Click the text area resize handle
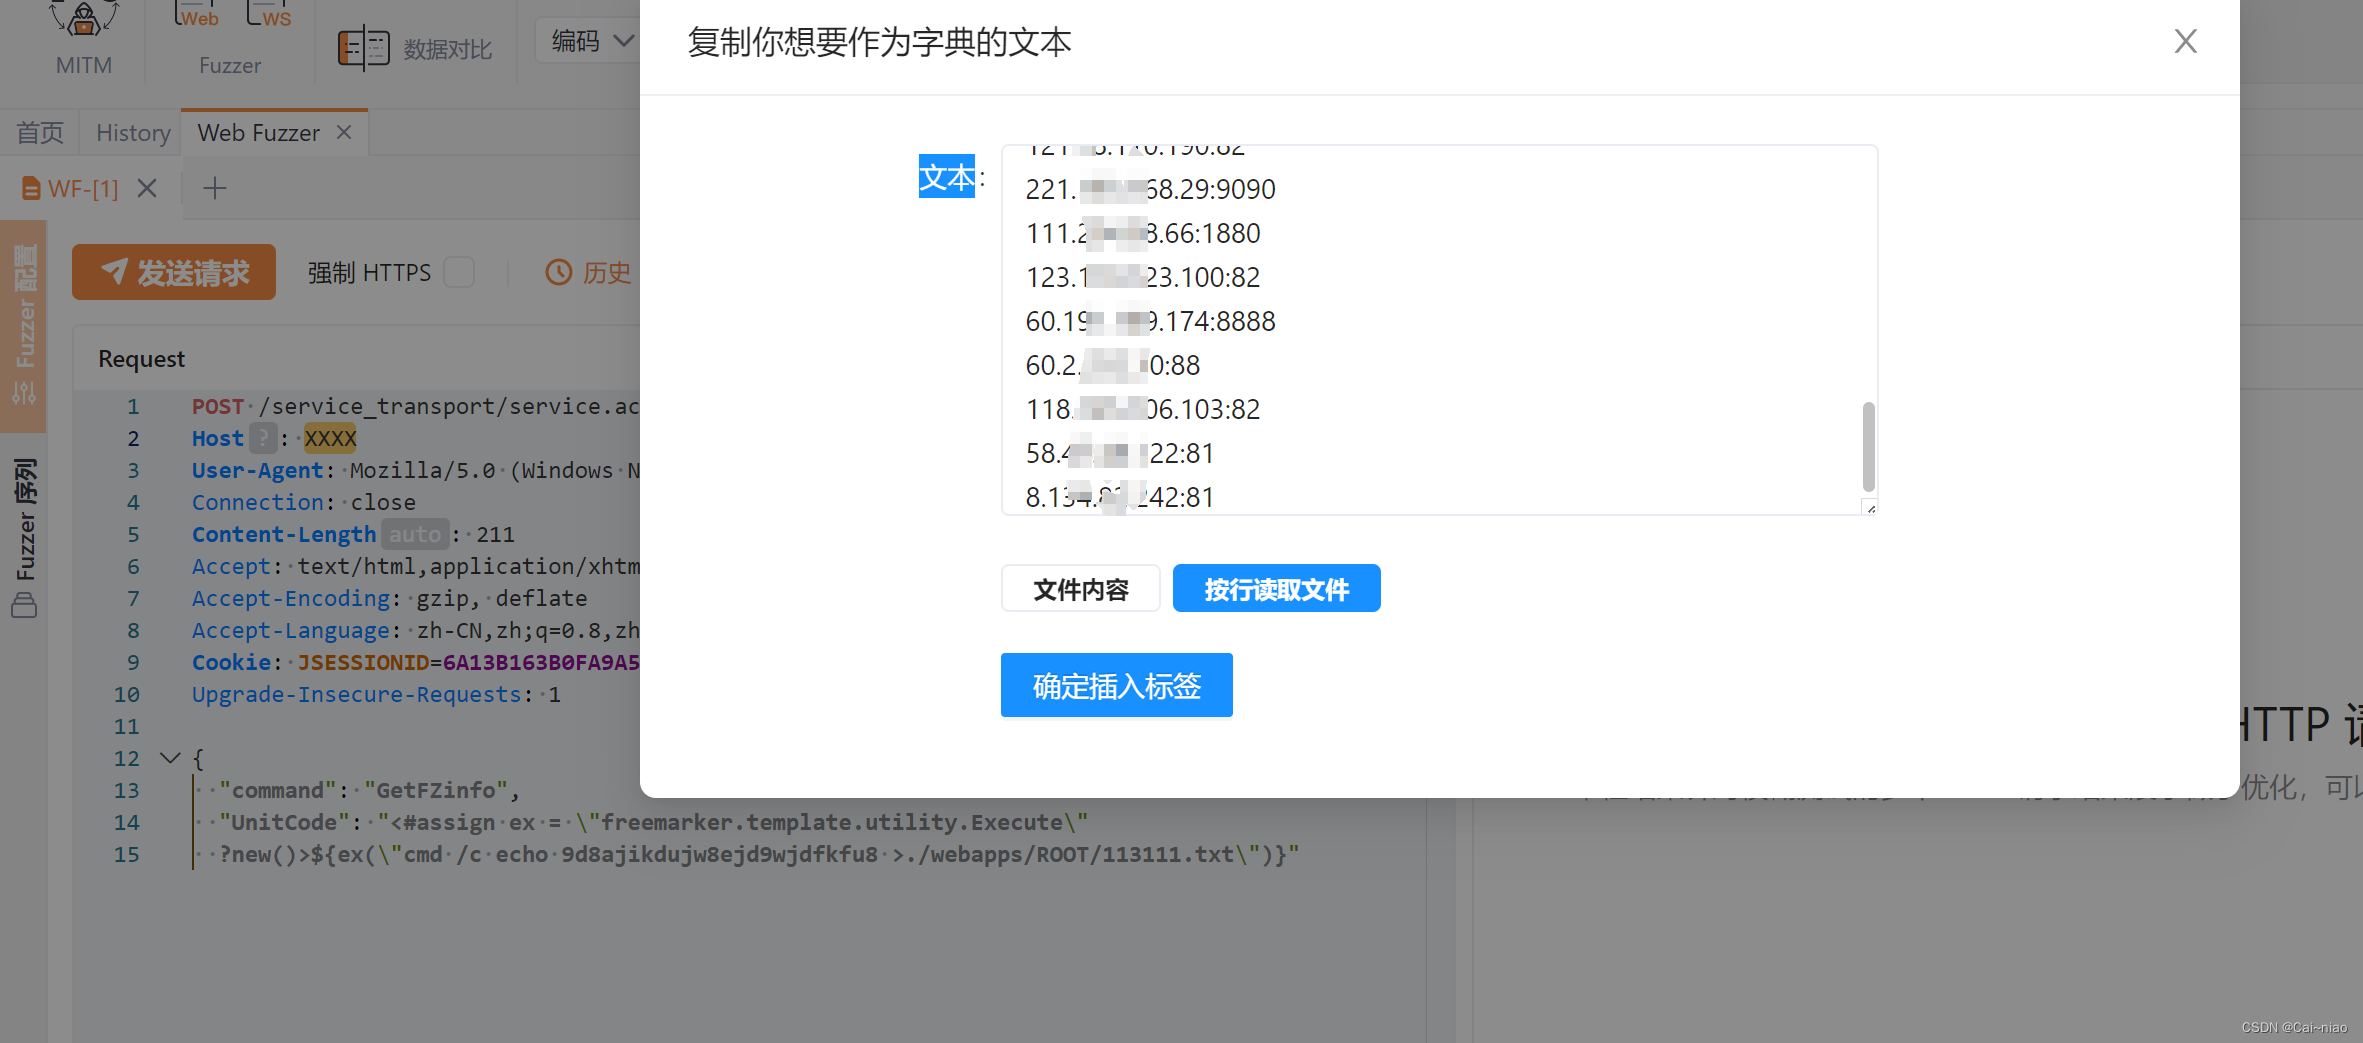This screenshot has height=1043, width=2363. (x=1870, y=508)
